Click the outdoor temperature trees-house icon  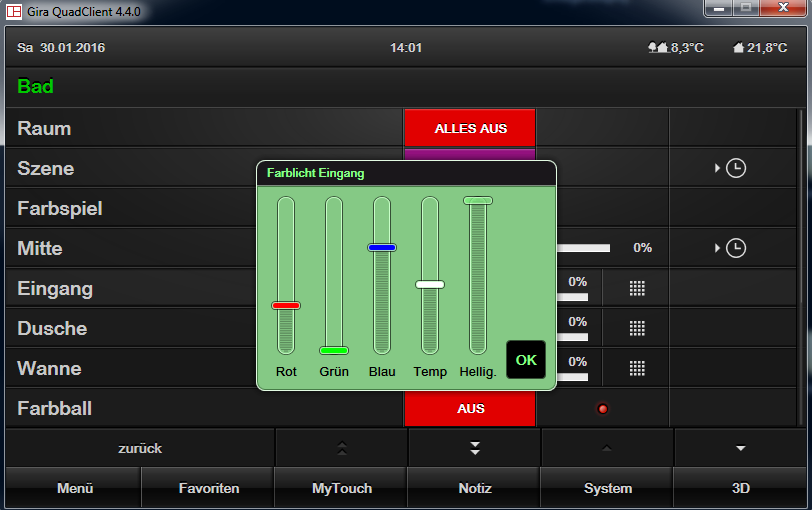click(658, 48)
